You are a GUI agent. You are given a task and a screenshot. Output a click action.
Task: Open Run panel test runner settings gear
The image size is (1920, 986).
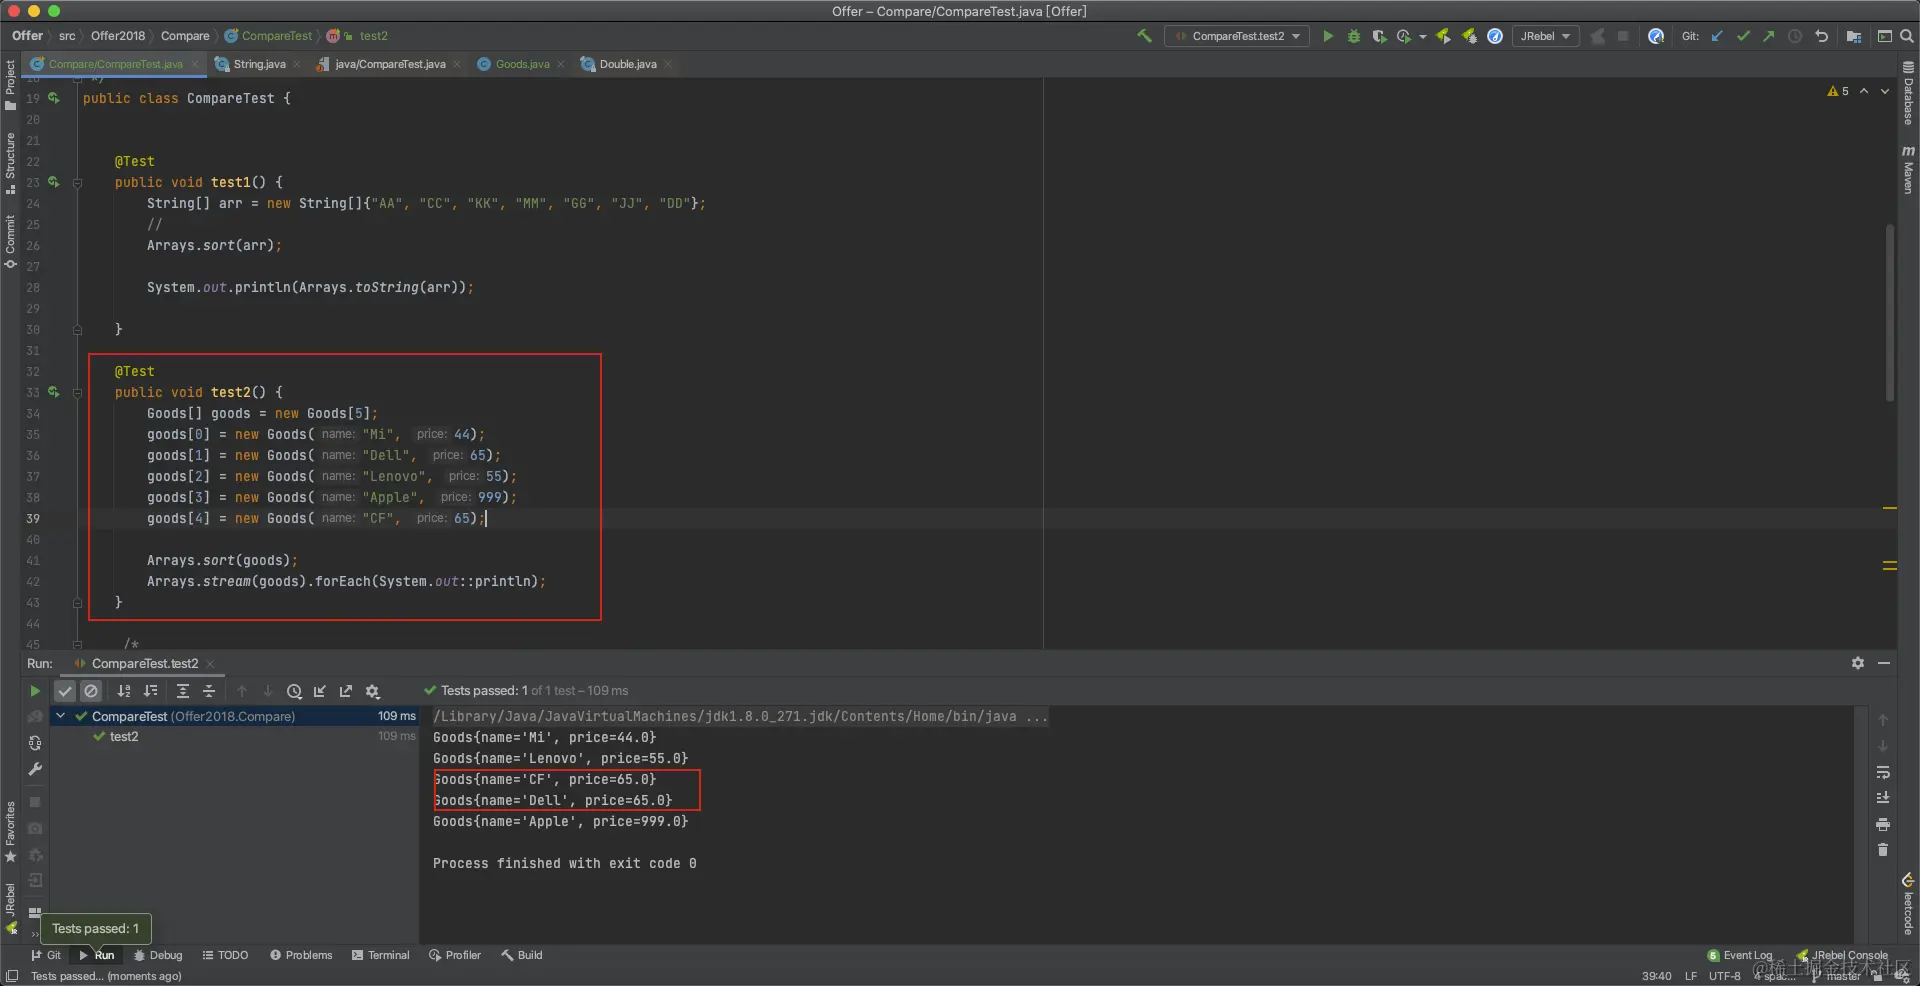click(x=373, y=691)
